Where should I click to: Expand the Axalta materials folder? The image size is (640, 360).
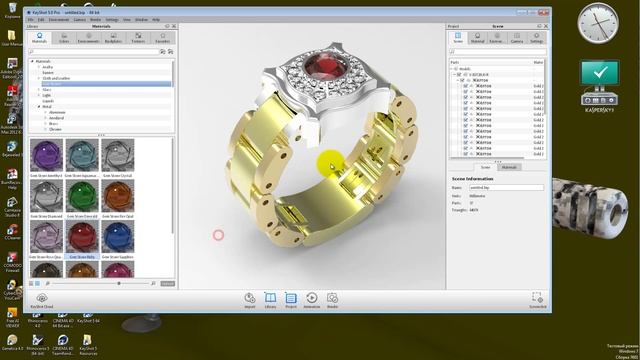point(39,67)
